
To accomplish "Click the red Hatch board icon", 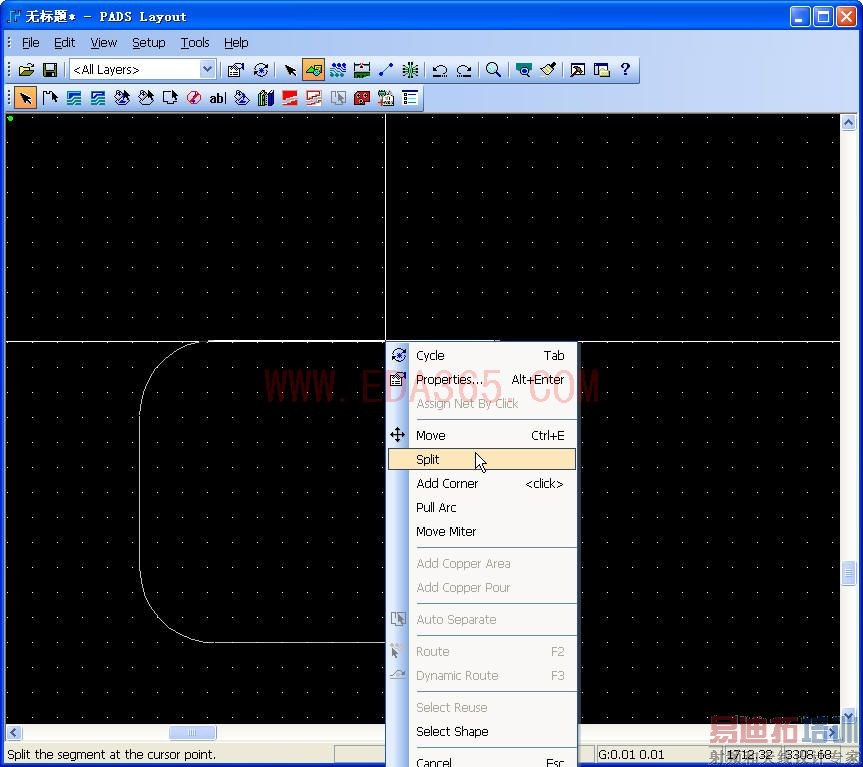I will point(362,98).
